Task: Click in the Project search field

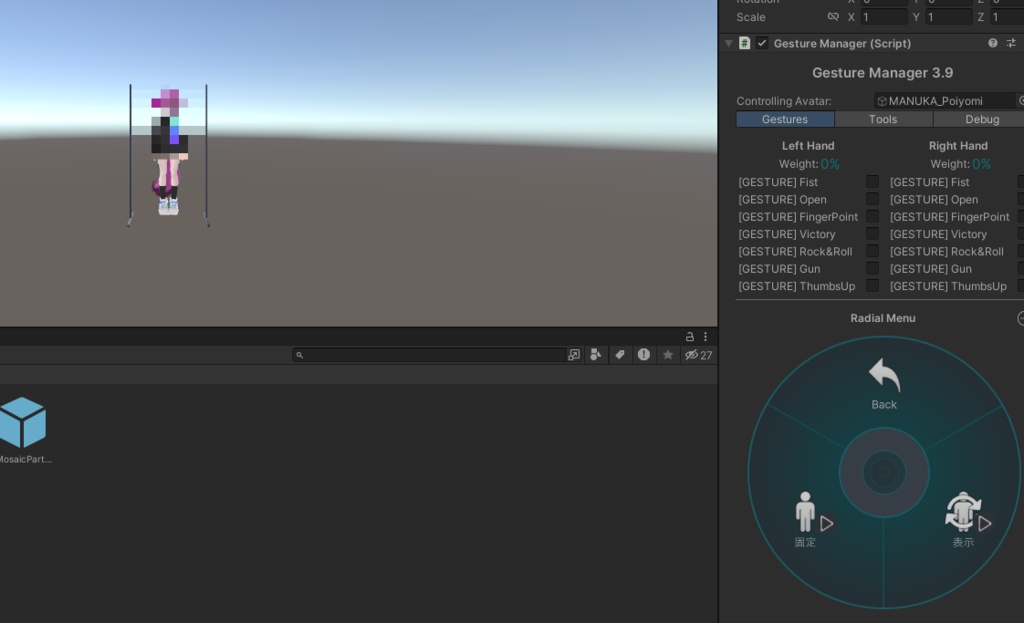Action: pos(428,355)
